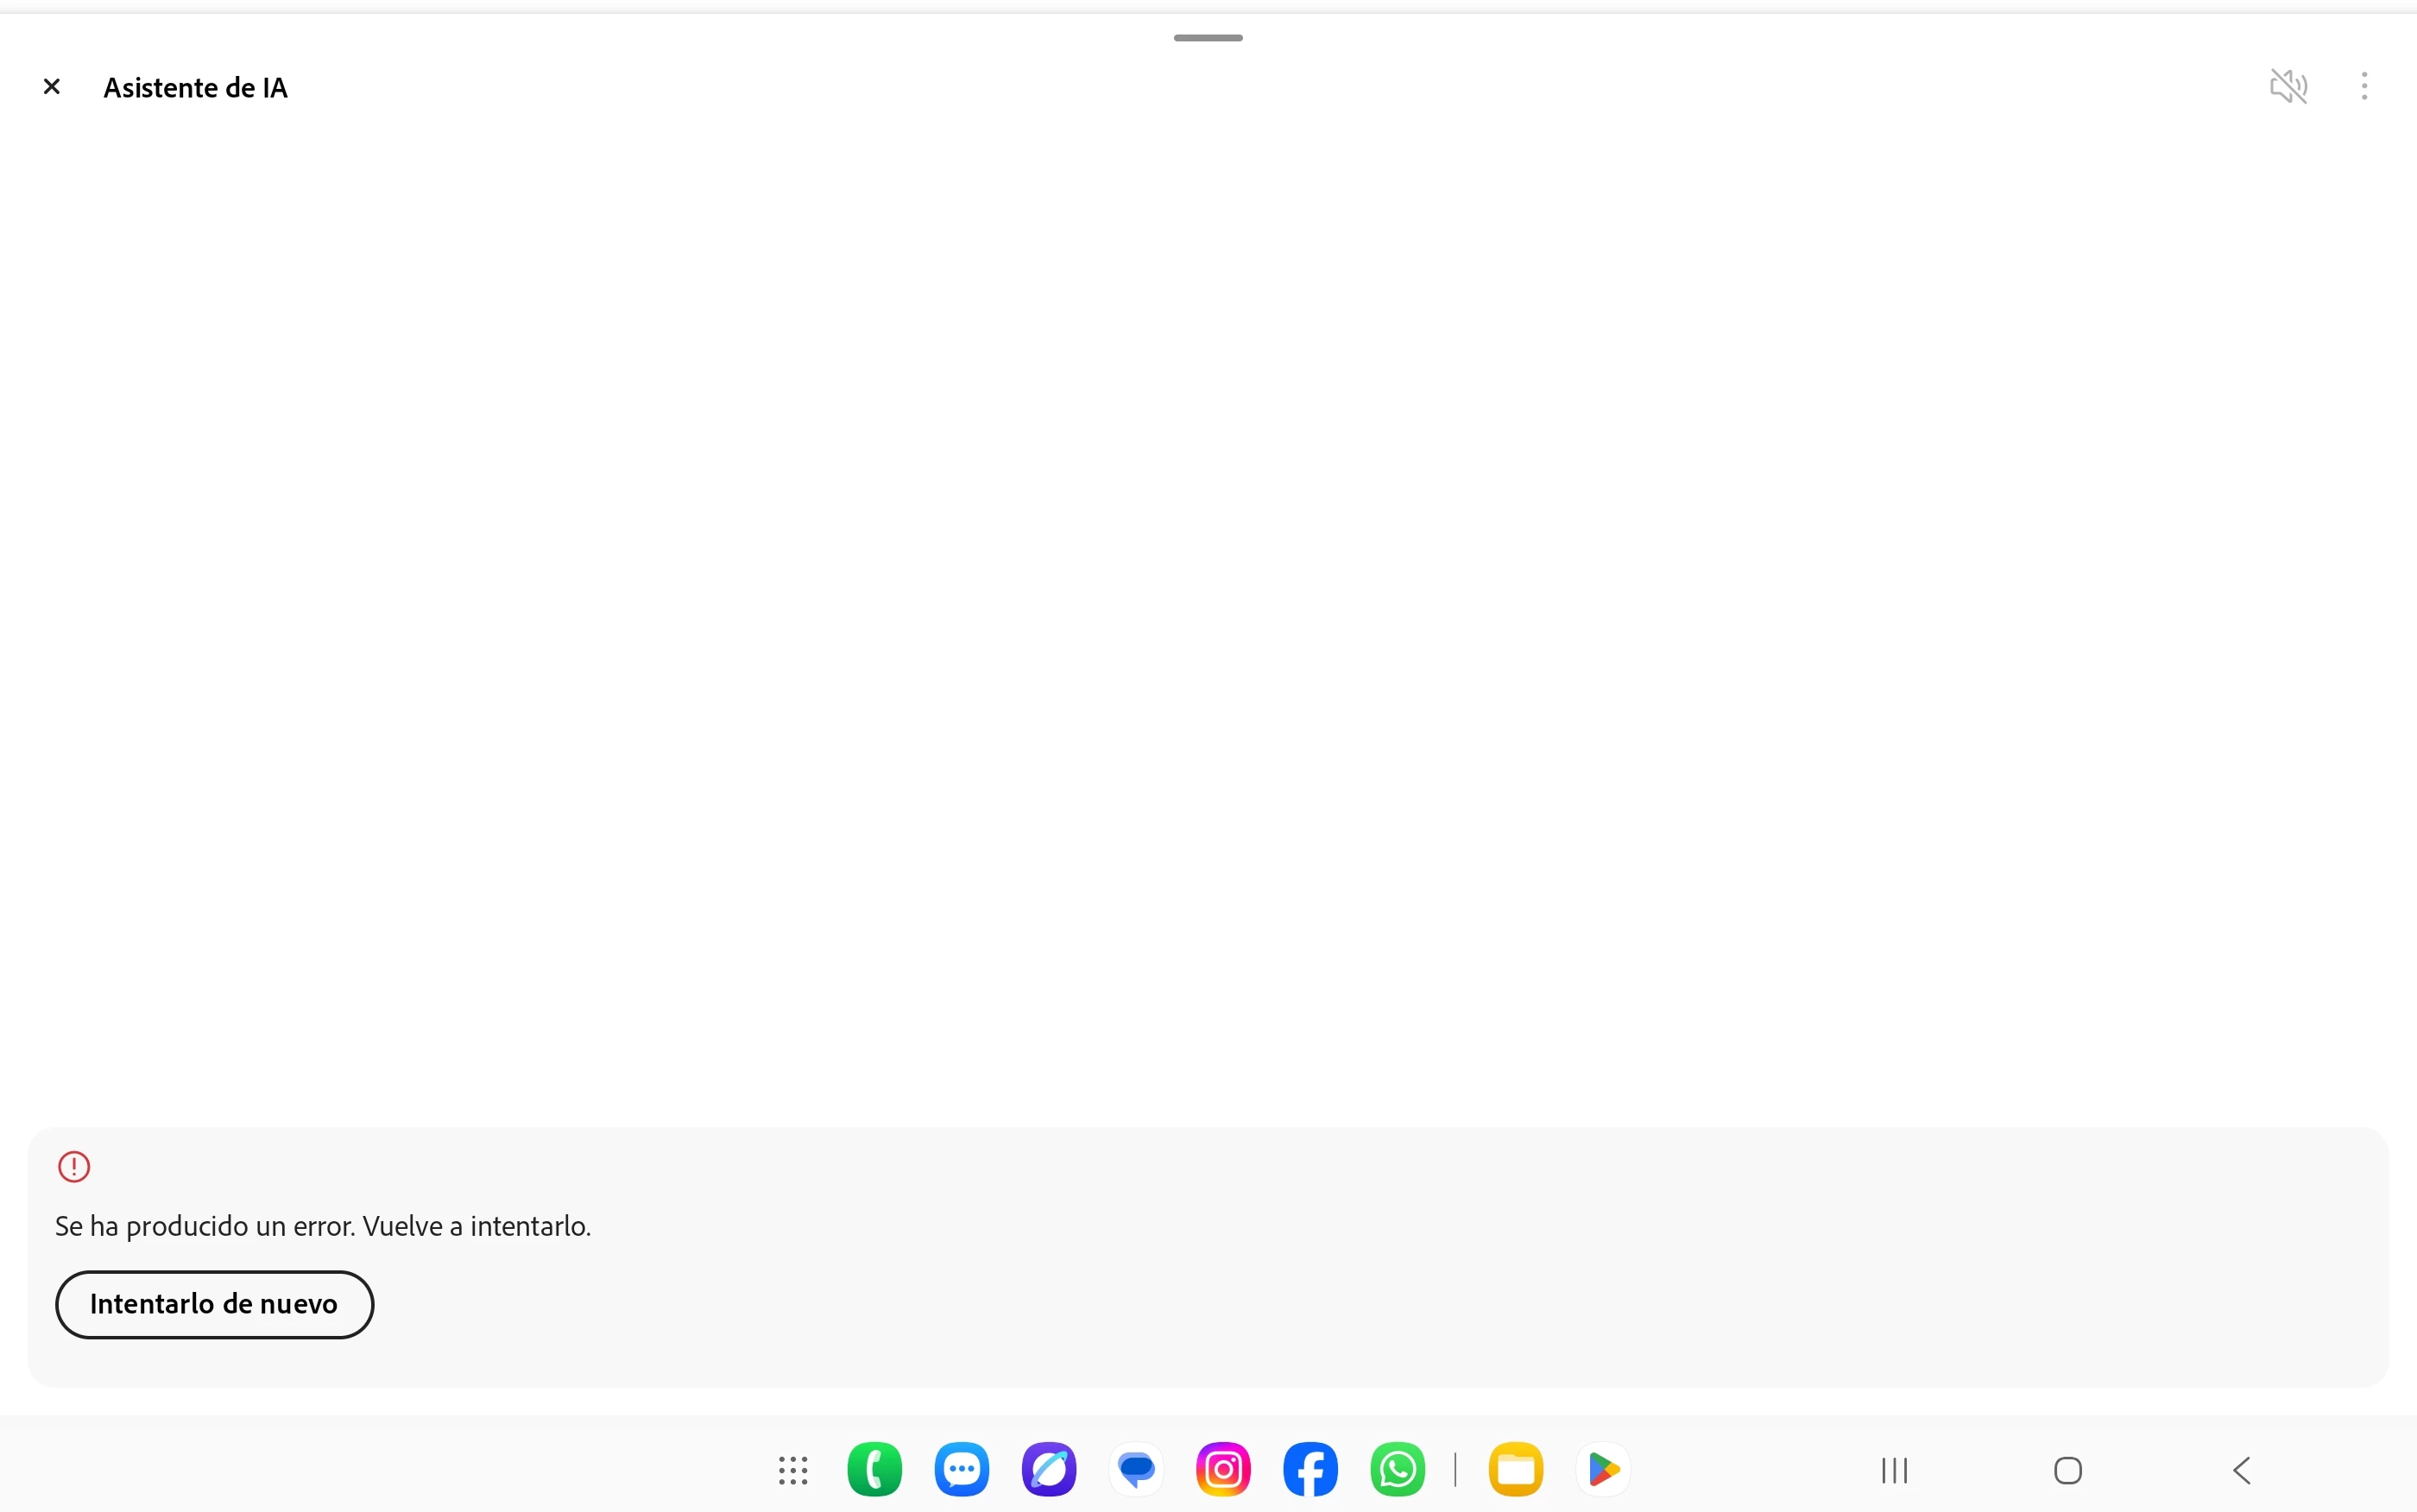
Task: Launch the purple Samsung Internet browser
Action: (1048, 1470)
